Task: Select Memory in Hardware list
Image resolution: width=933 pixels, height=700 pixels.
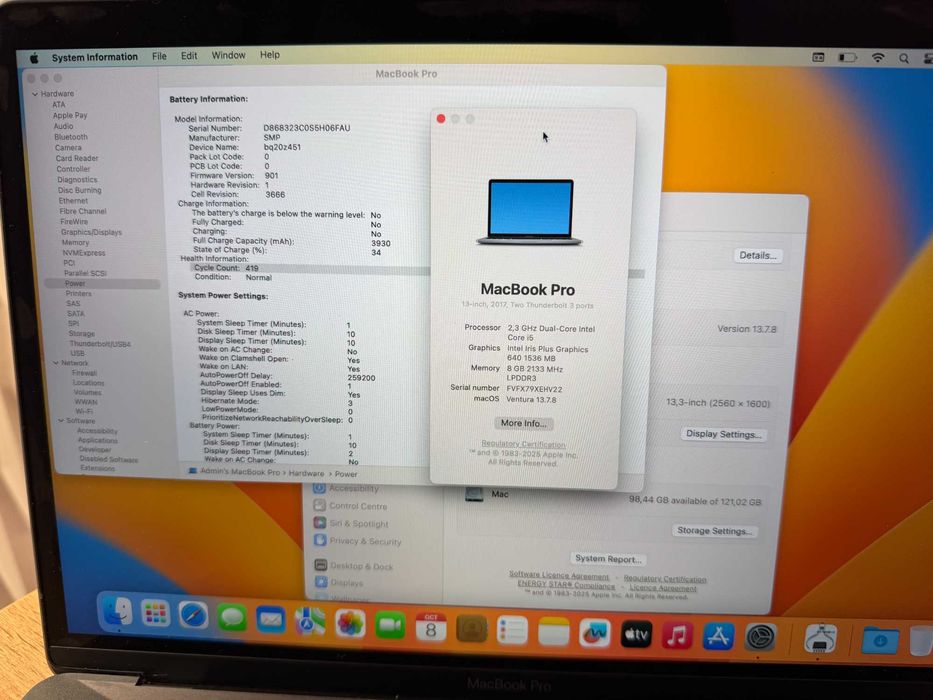Action: (76, 242)
